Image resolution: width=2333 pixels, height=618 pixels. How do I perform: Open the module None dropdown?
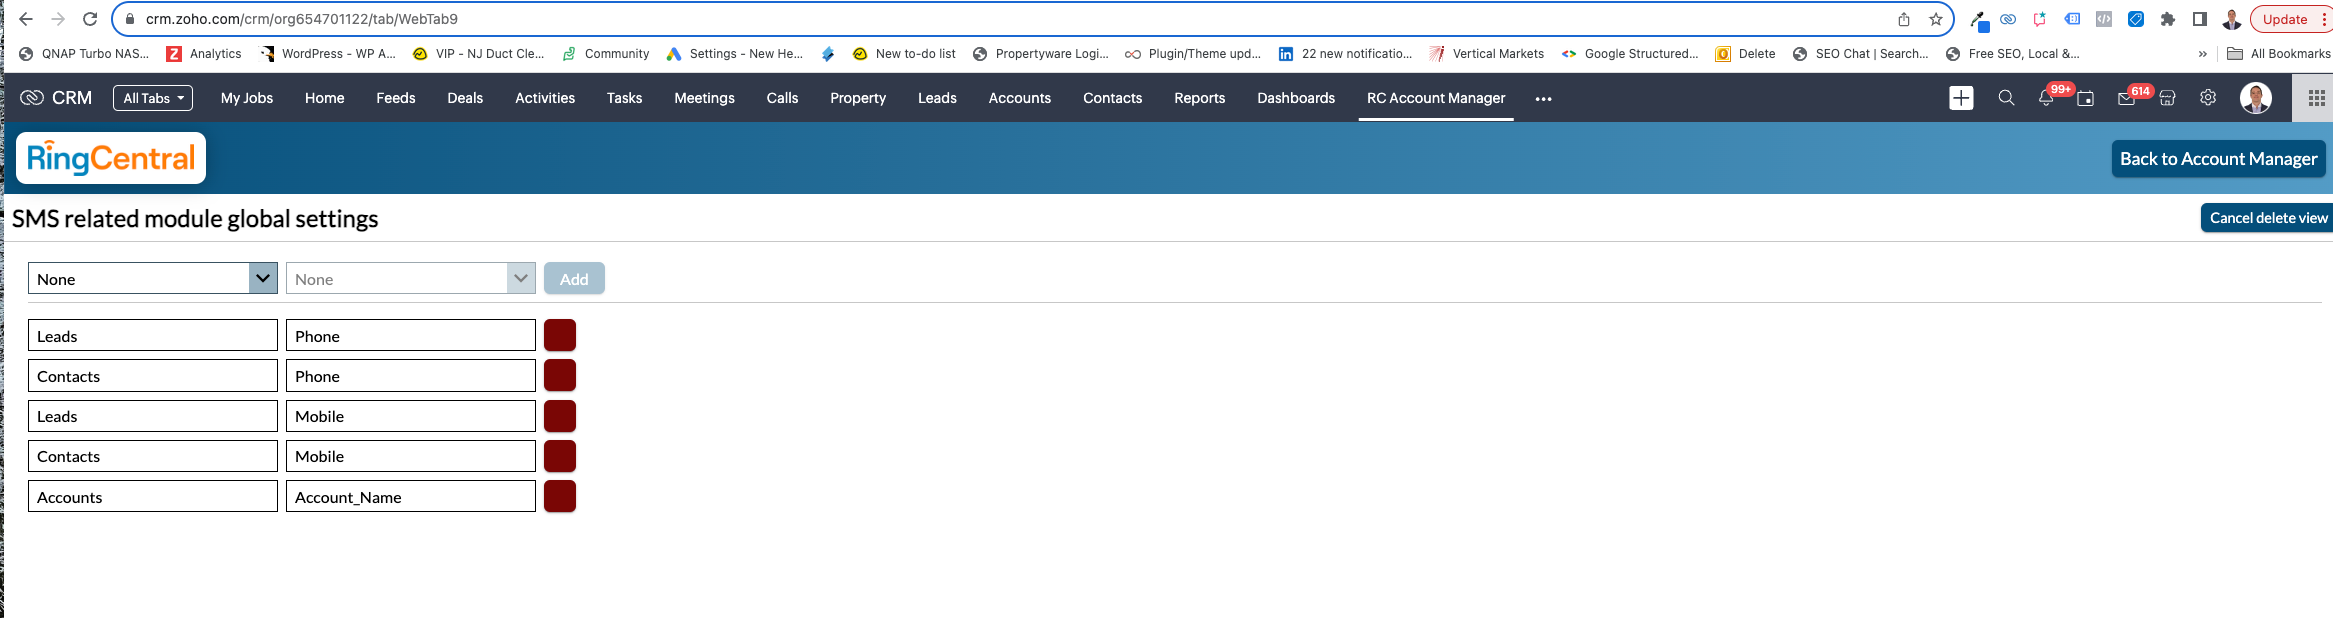[153, 278]
